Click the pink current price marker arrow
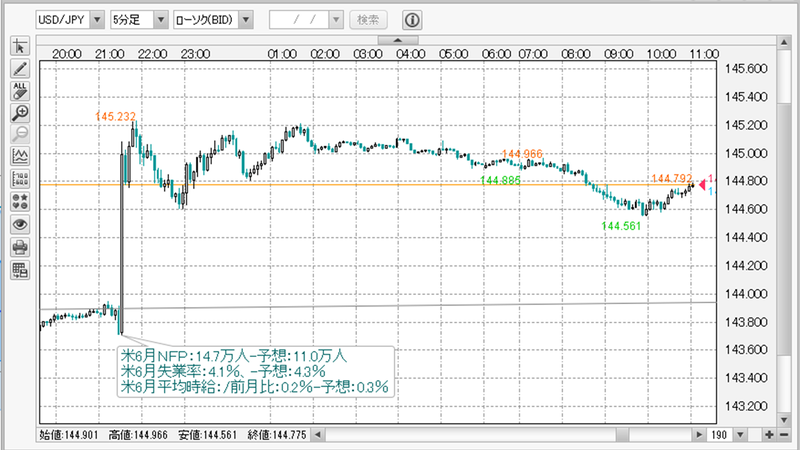Image resolution: width=800 pixels, height=450 pixels. pyautogui.click(x=703, y=184)
